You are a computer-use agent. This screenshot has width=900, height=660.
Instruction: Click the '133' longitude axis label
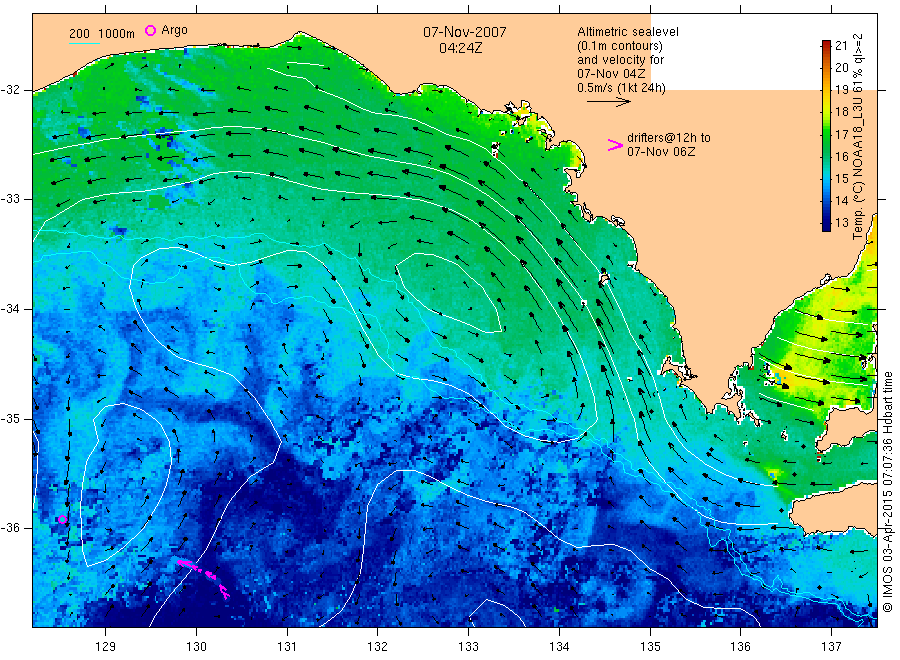pos(468,647)
